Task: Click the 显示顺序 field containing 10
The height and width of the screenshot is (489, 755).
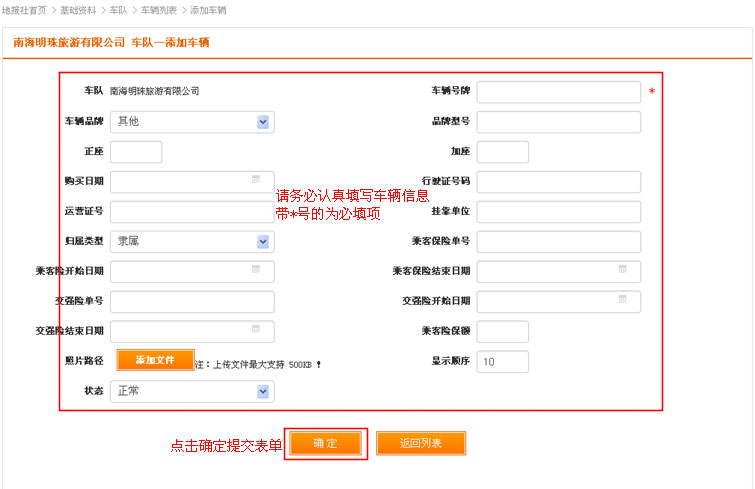Action: click(503, 362)
